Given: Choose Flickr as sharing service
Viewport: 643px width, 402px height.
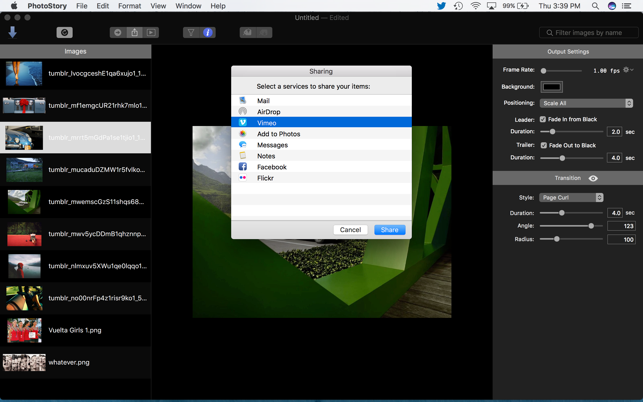Looking at the screenshot, I should tap(265, 178).
